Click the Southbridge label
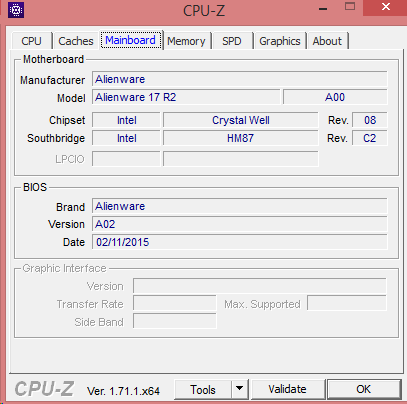 (56, 138)
